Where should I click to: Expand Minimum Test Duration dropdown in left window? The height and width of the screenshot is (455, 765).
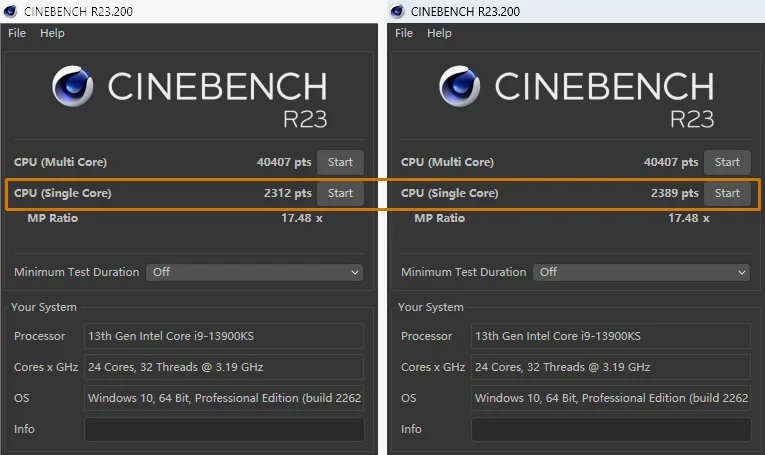point(255,272)
